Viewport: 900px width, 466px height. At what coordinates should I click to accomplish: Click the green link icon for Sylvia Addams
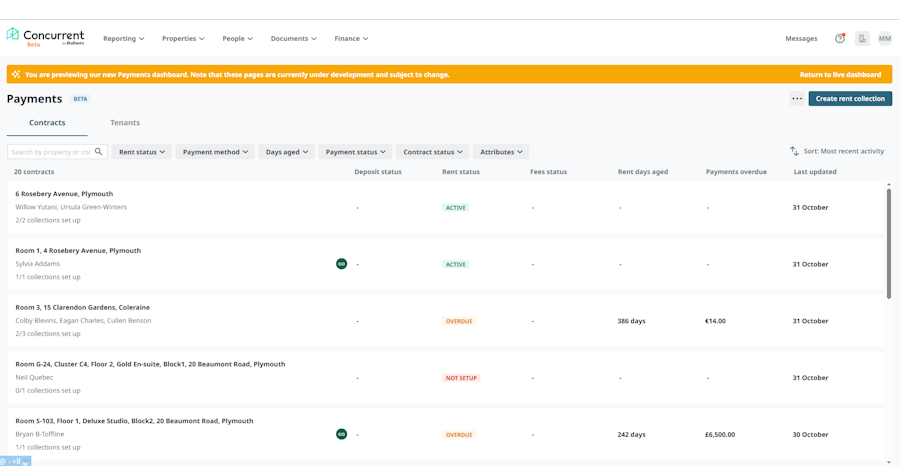pyautogui.click(x=341, y=264)
